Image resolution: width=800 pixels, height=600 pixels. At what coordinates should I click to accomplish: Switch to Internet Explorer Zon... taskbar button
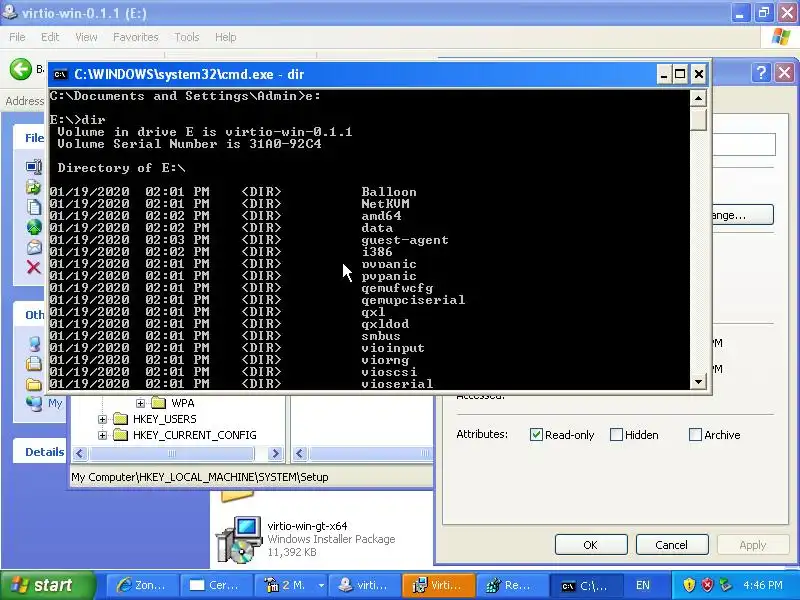[142, 585]
